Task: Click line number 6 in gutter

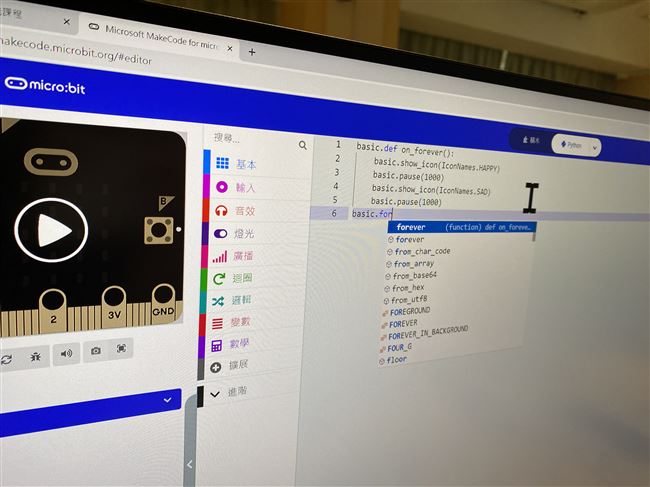Action: click(x=334, y=213)
